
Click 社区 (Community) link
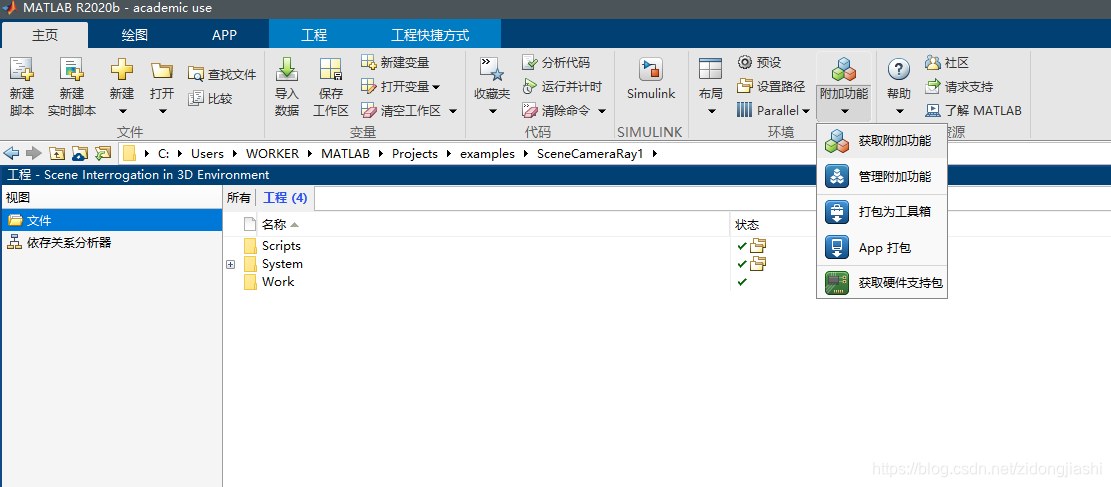pos(947,62)
